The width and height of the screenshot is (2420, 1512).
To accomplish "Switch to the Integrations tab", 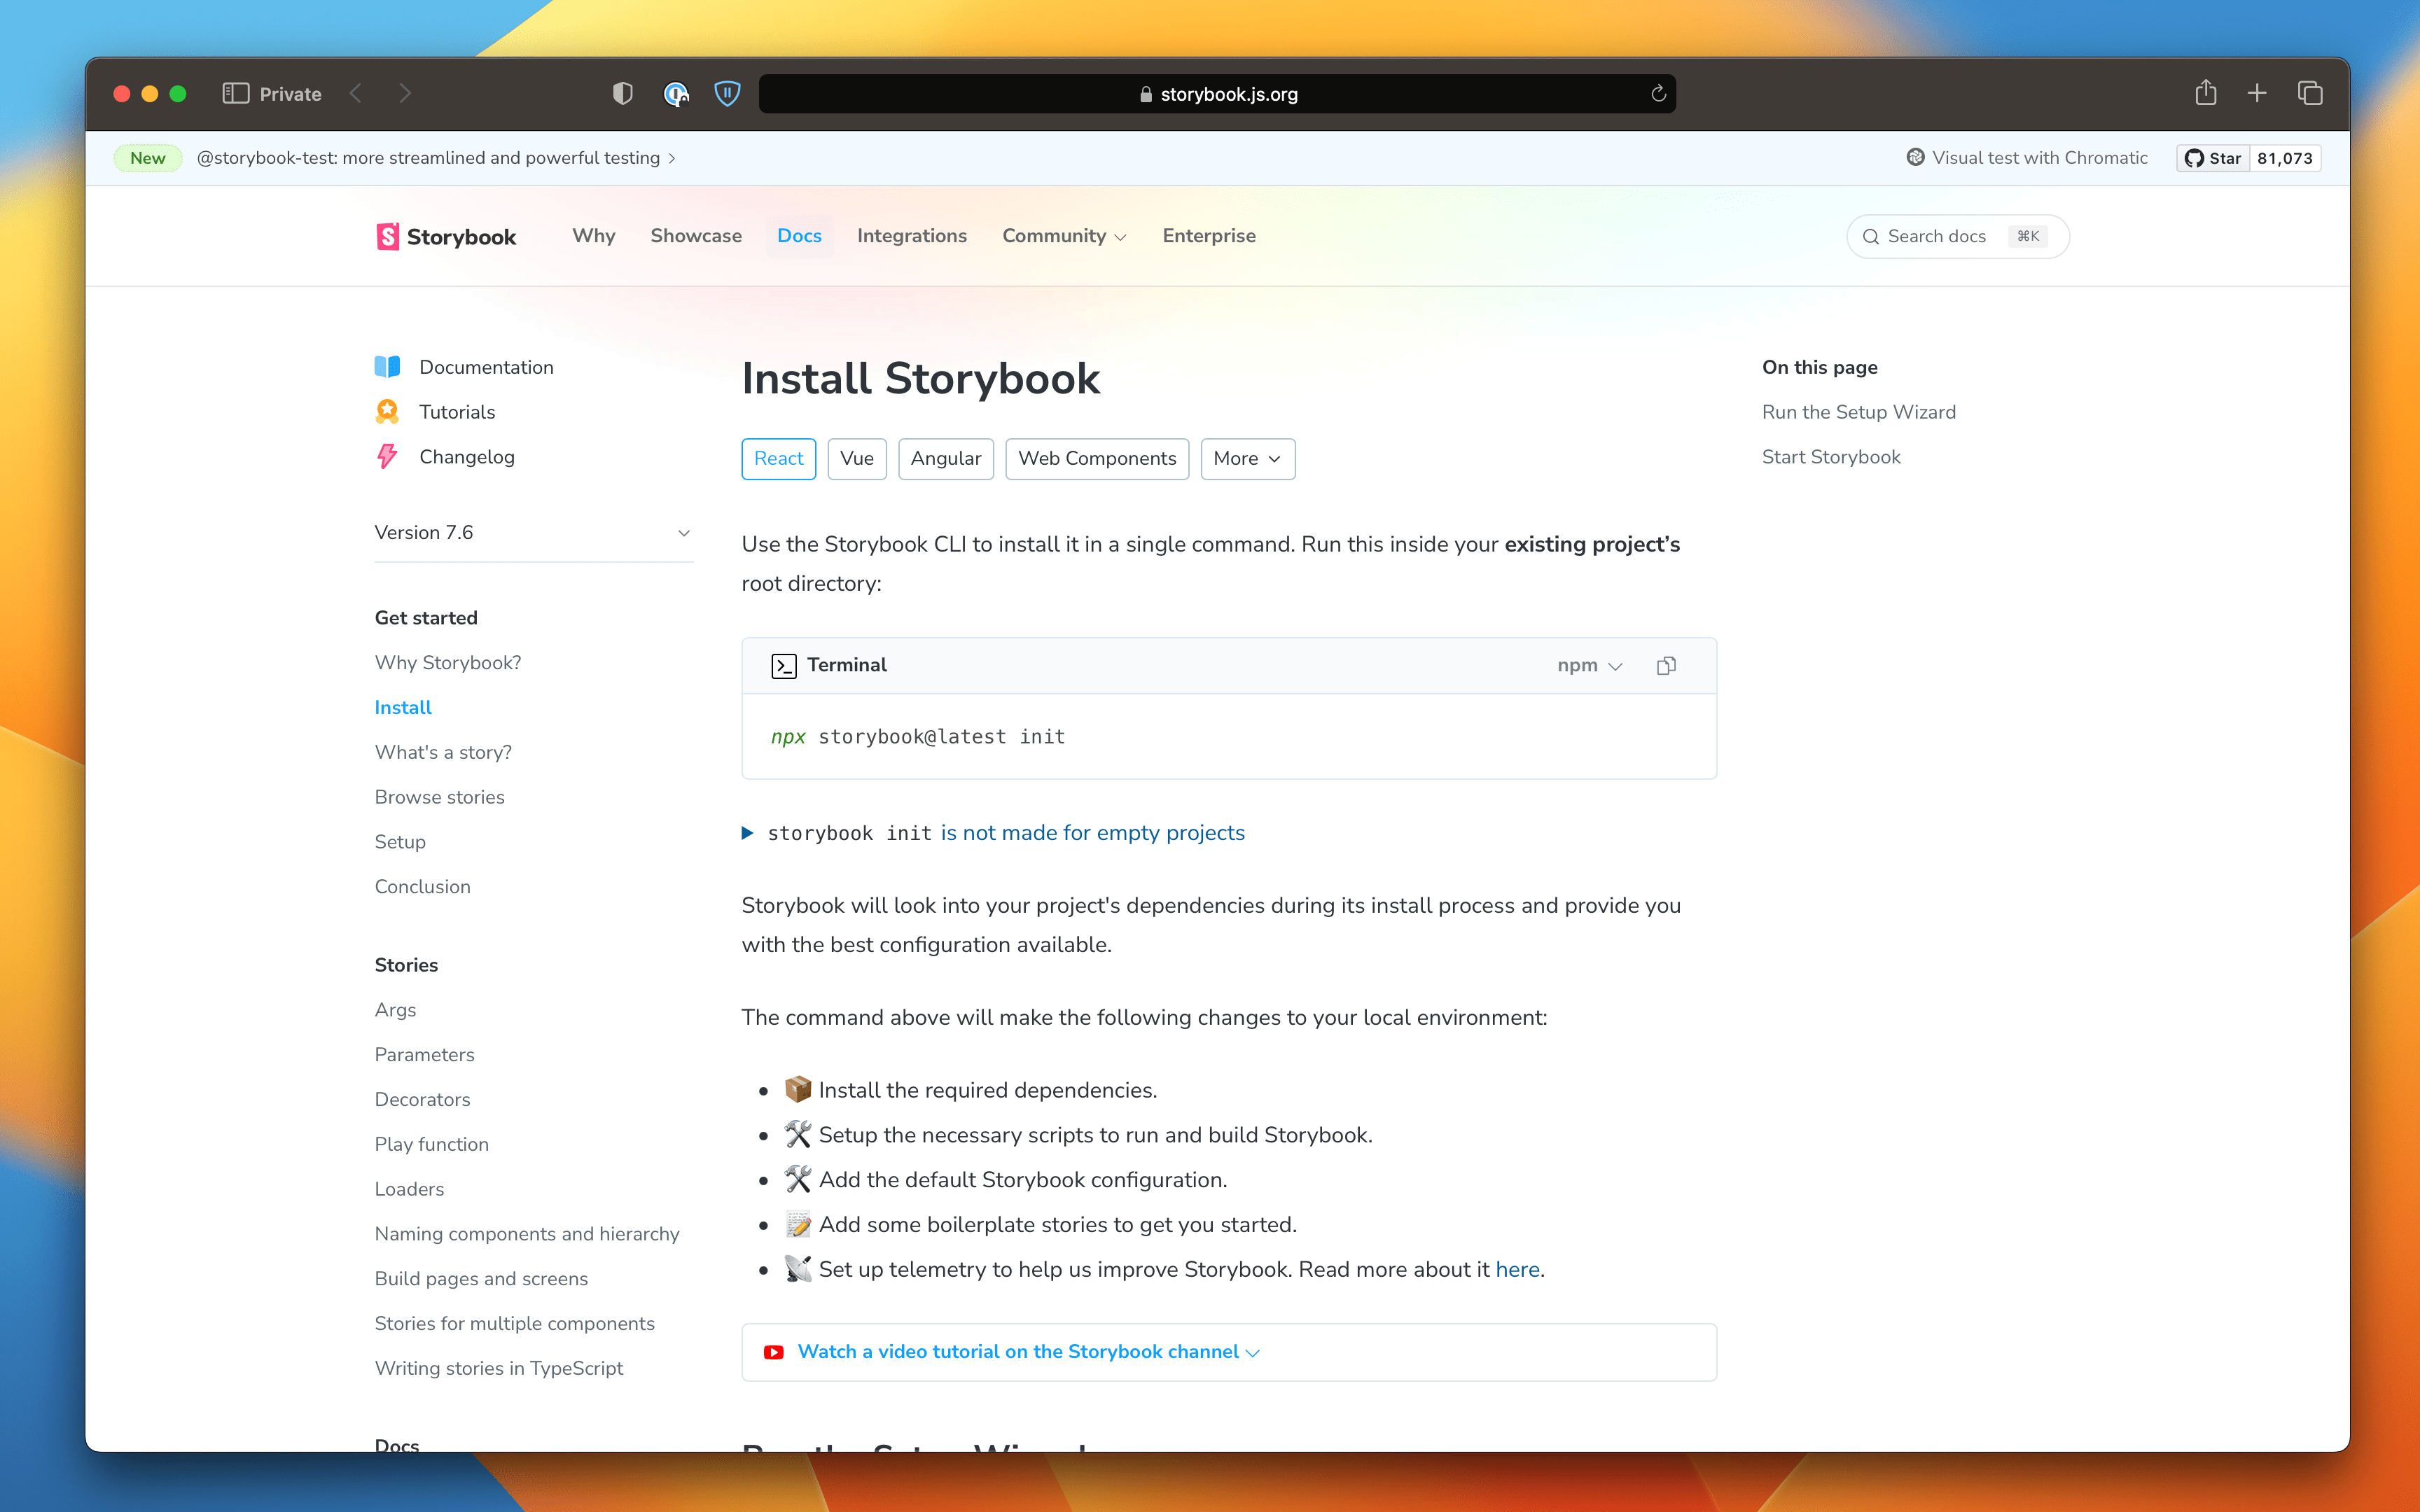I will (x=911, y=236).
